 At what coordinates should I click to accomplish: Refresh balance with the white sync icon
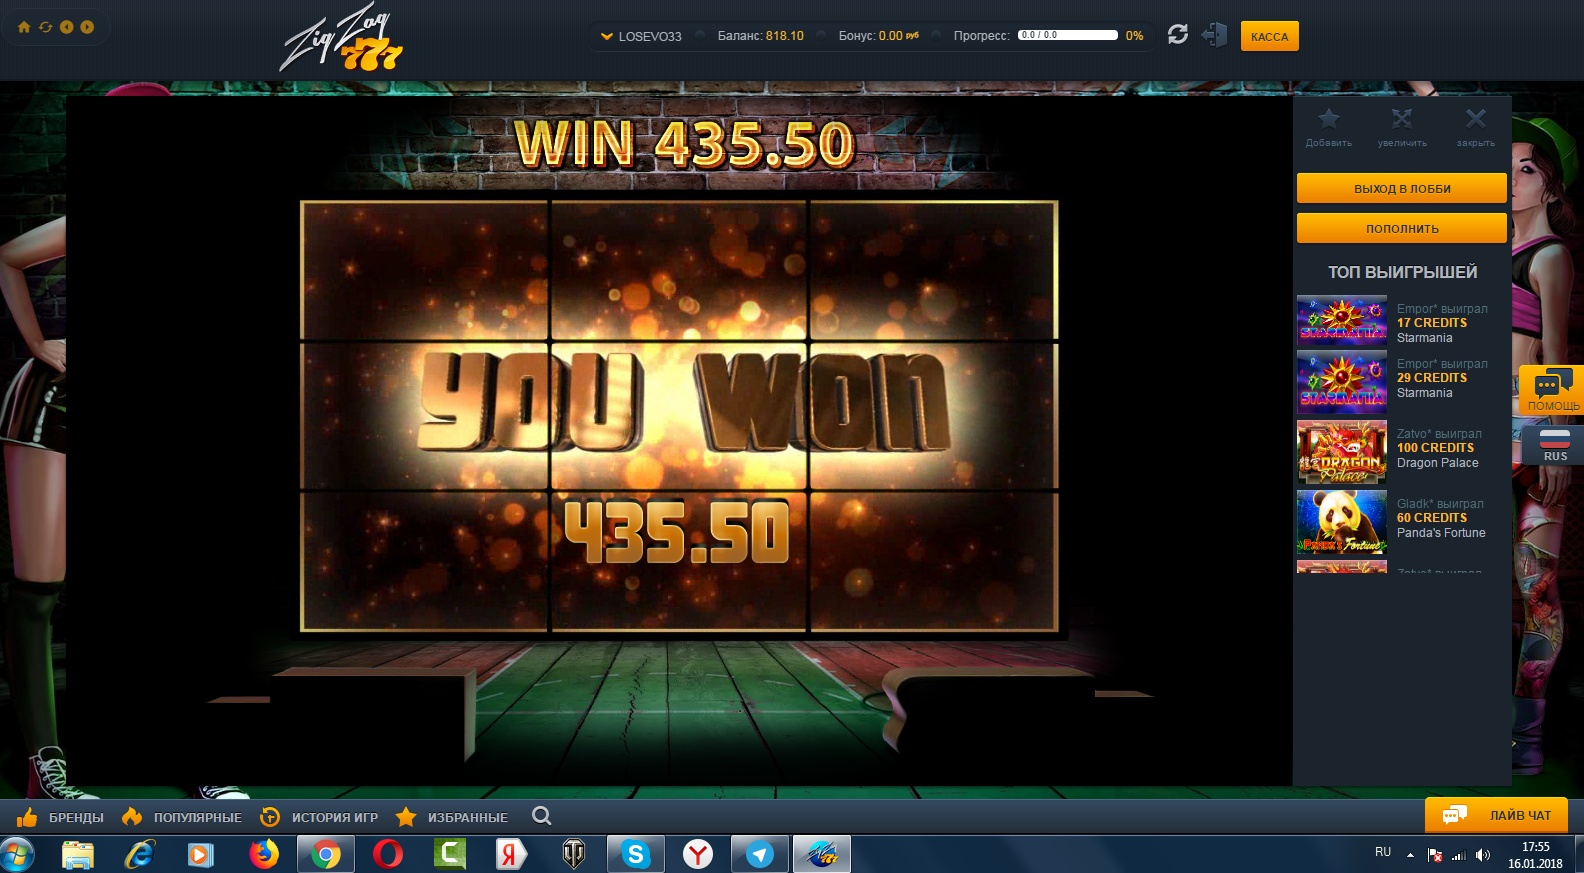click(x=1178, y=35)
